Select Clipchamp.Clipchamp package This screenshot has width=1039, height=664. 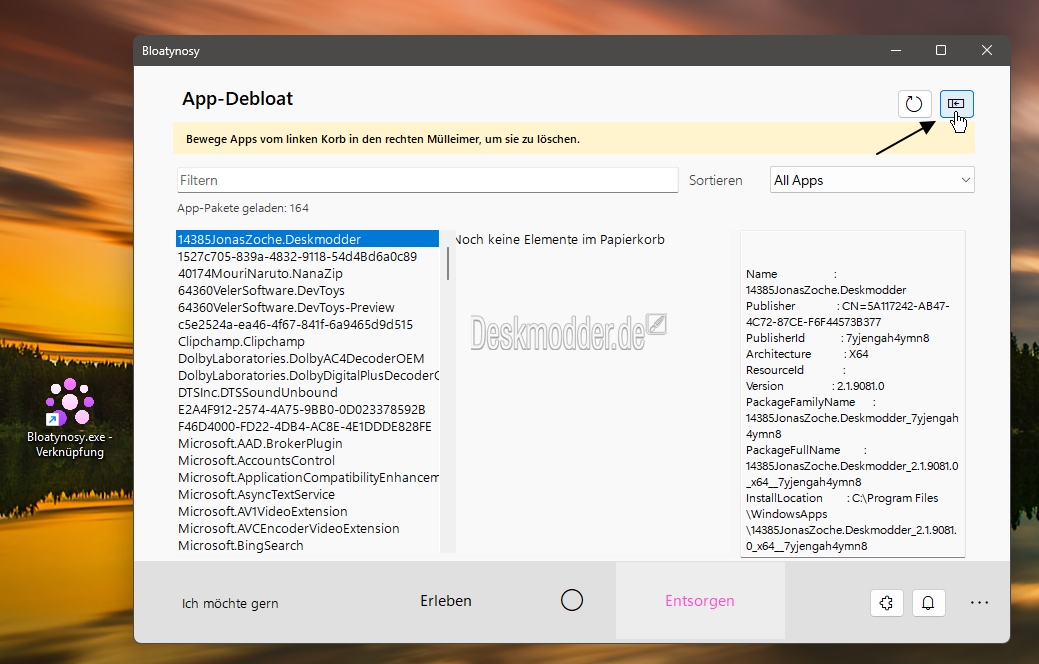[x=307, y=341]
